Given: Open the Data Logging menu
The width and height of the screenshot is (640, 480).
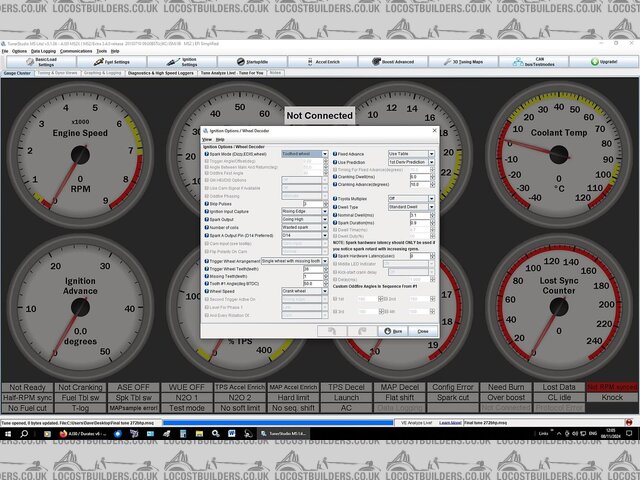Looking at the screenshot, I should [x=43, y=50].
